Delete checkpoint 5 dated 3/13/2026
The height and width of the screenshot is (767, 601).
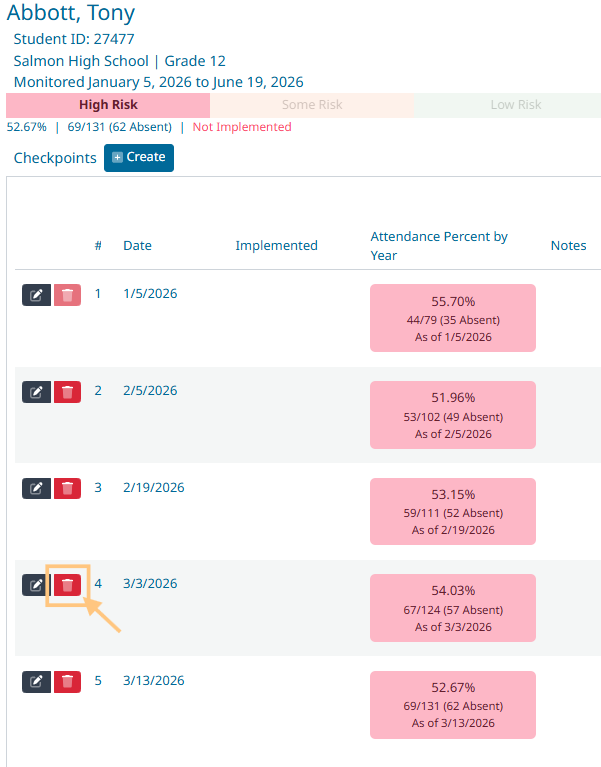(x=67, y=682)
